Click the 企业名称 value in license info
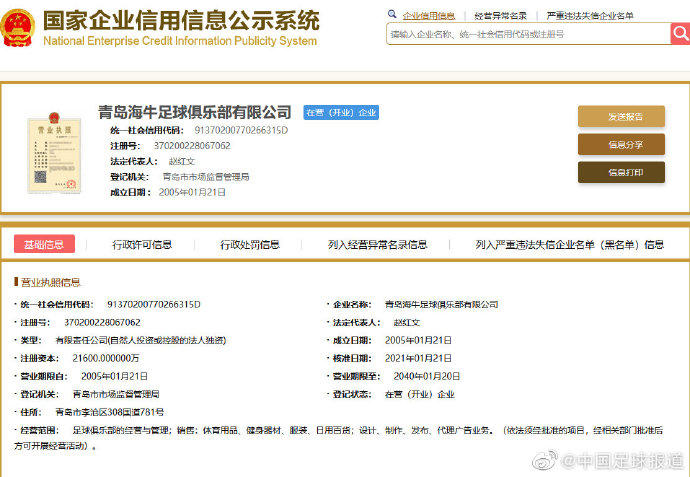Screen dimensions: 690x477 point(441,305)
